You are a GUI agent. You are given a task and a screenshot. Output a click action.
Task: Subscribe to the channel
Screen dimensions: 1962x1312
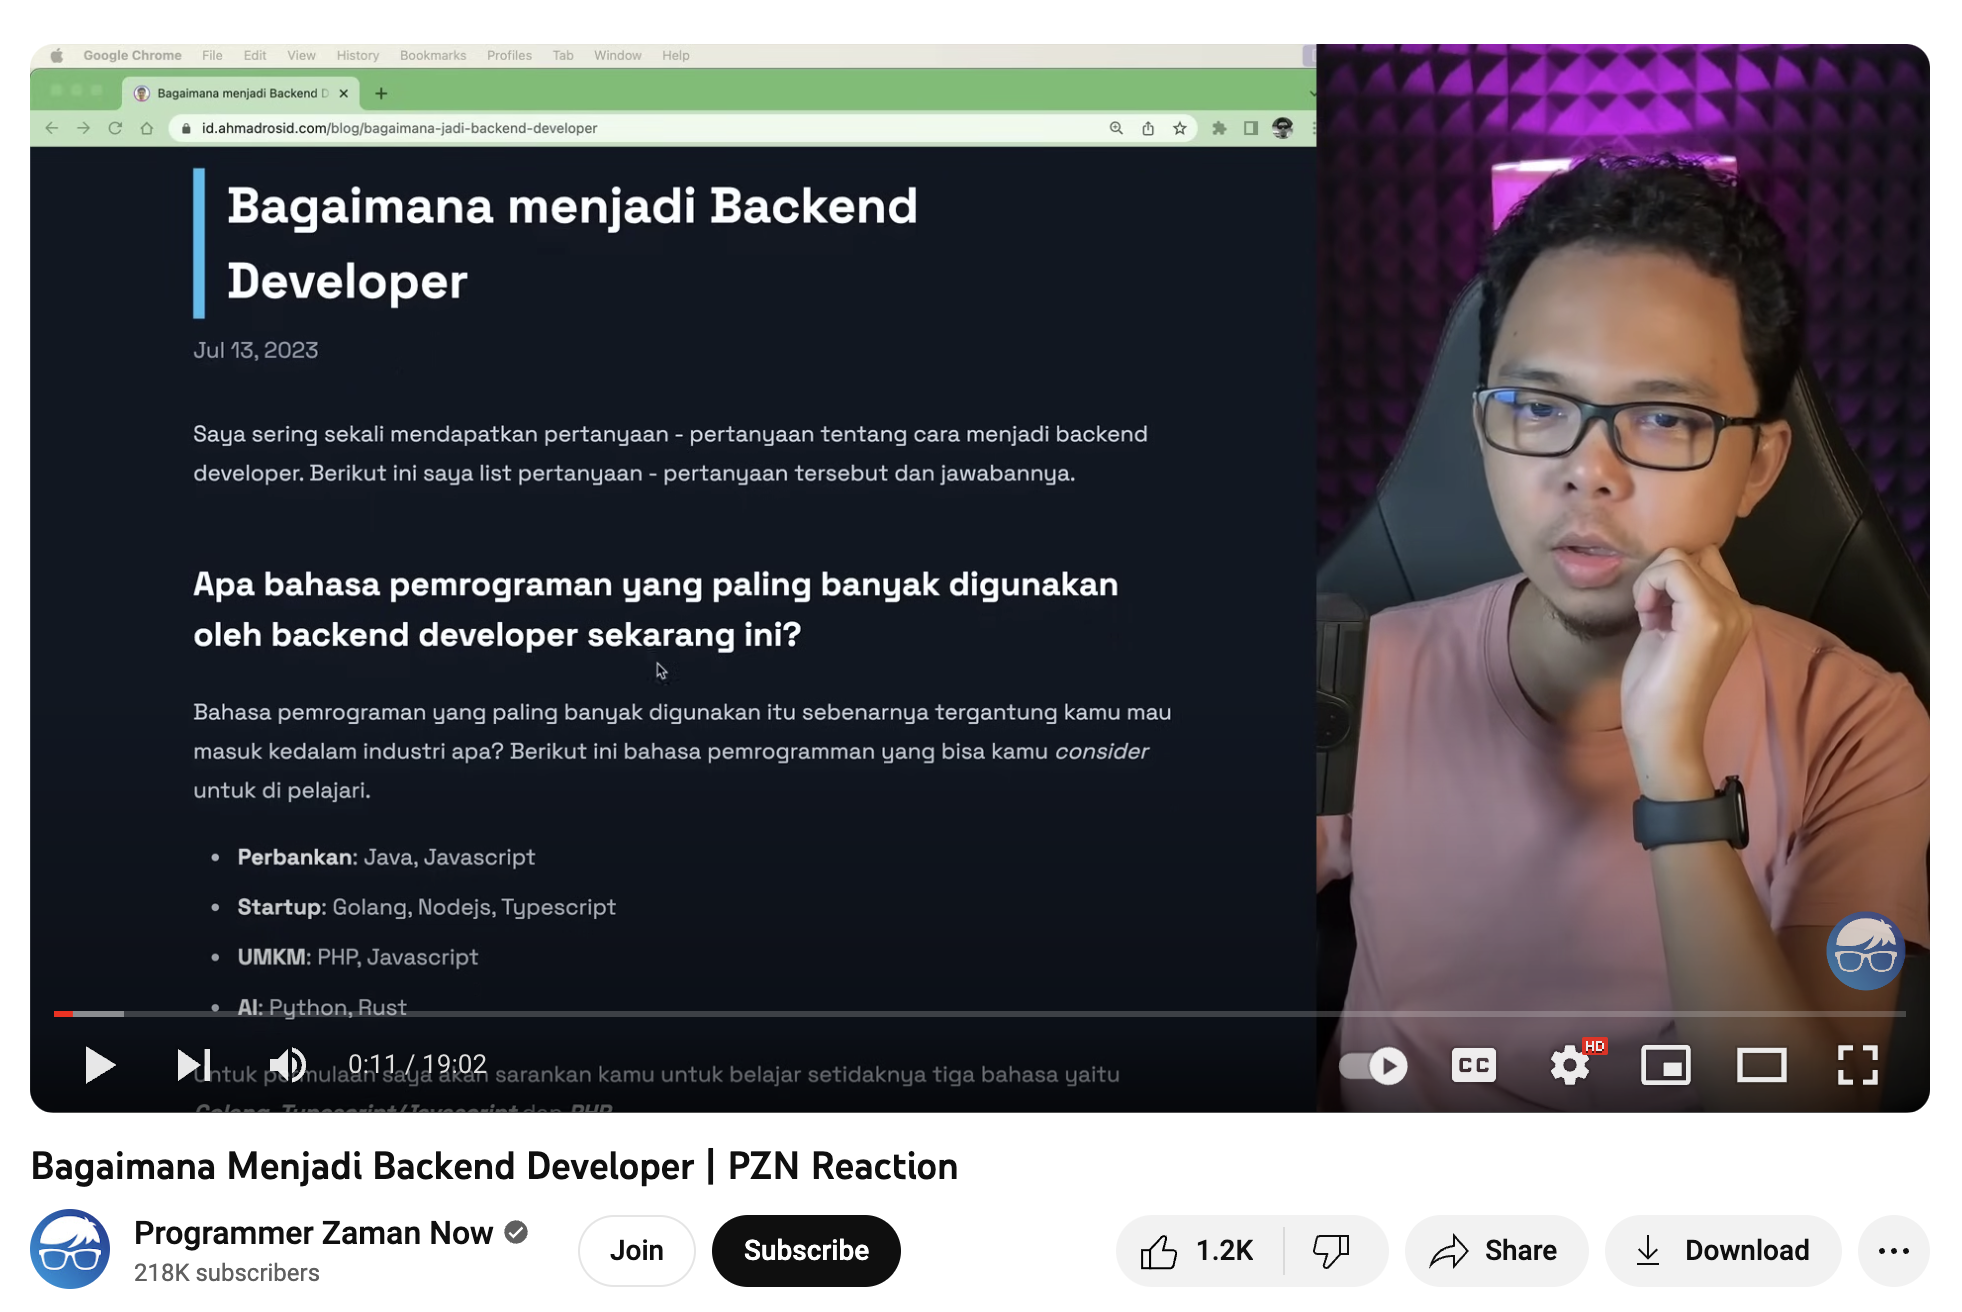[806, 1251]
